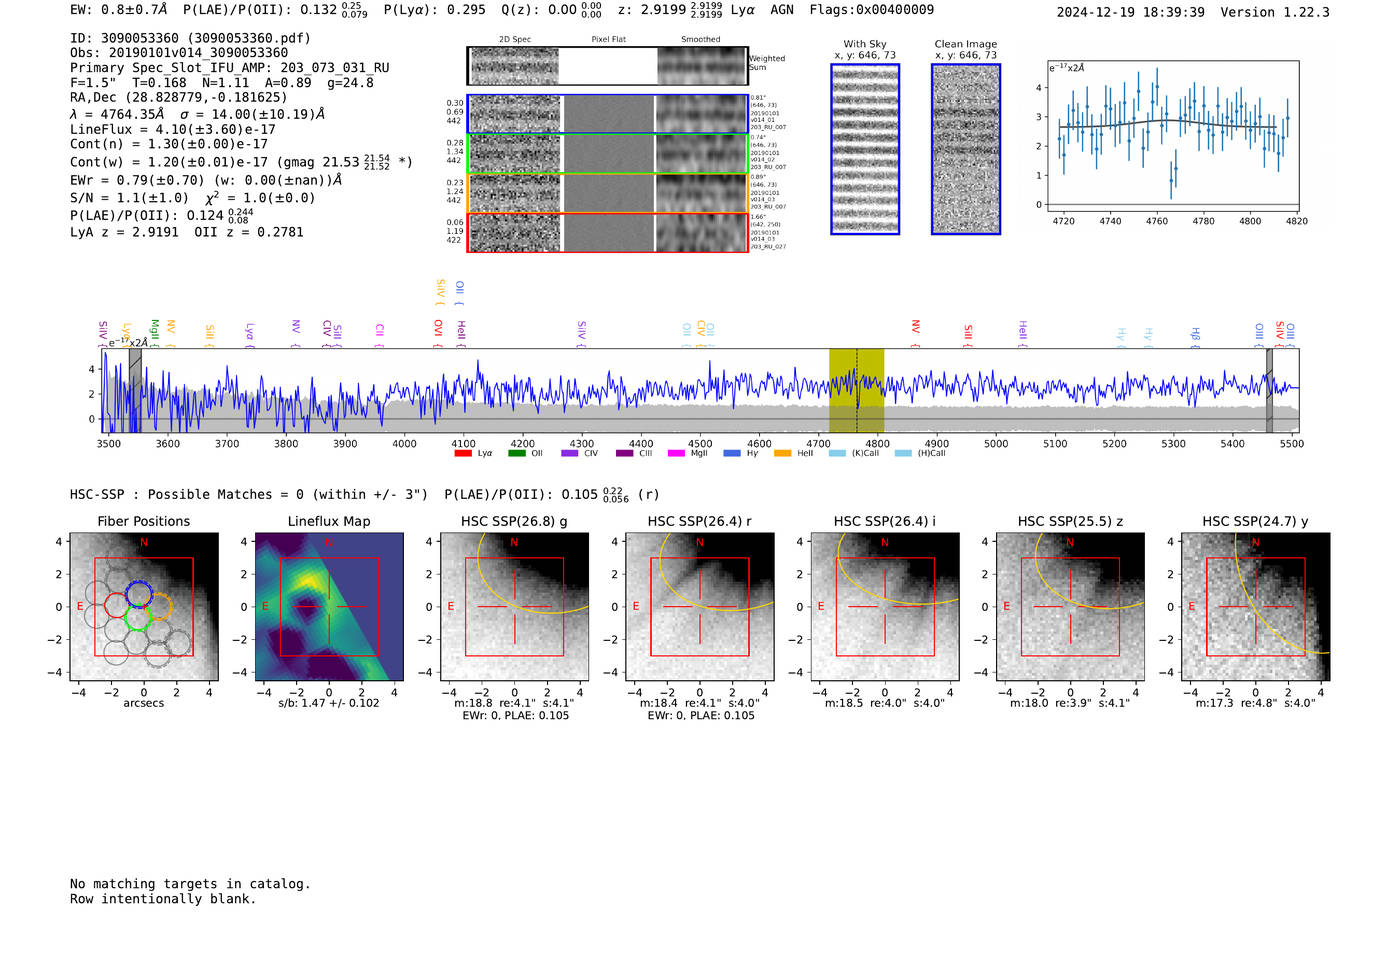Image resolution: width=1400 pixels, height=953 pixels.
Task: Click the red Lyα legend swatch
Action: (x=463, y=453)
